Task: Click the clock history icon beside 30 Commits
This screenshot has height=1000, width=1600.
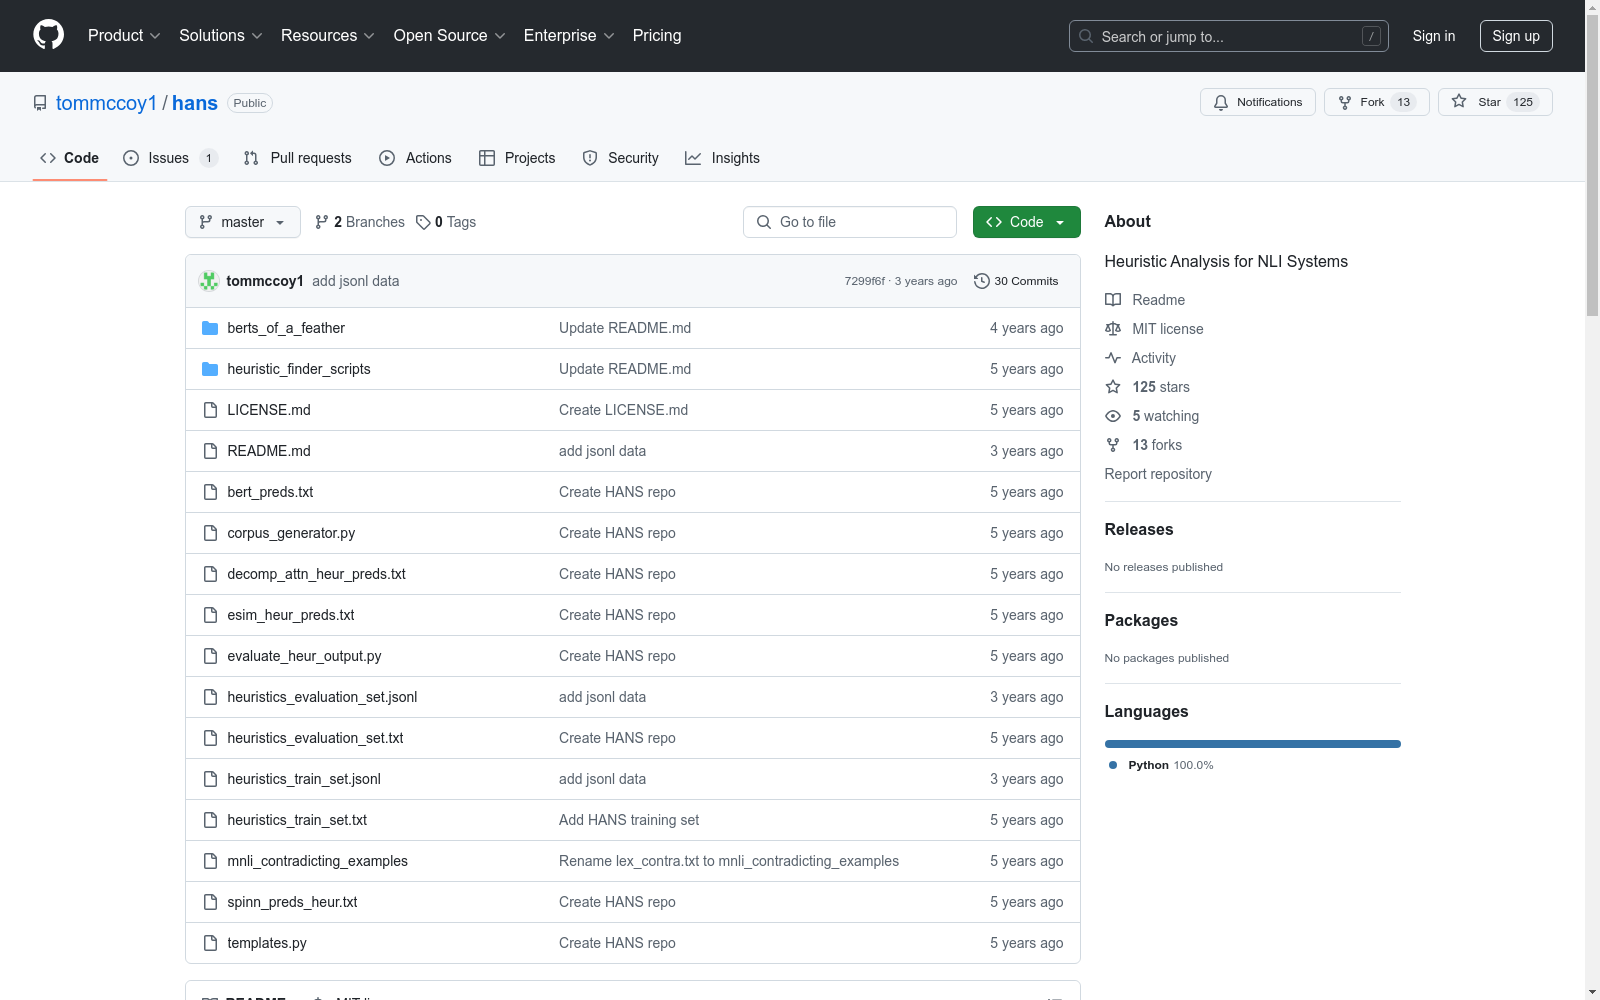Action: 982,281
